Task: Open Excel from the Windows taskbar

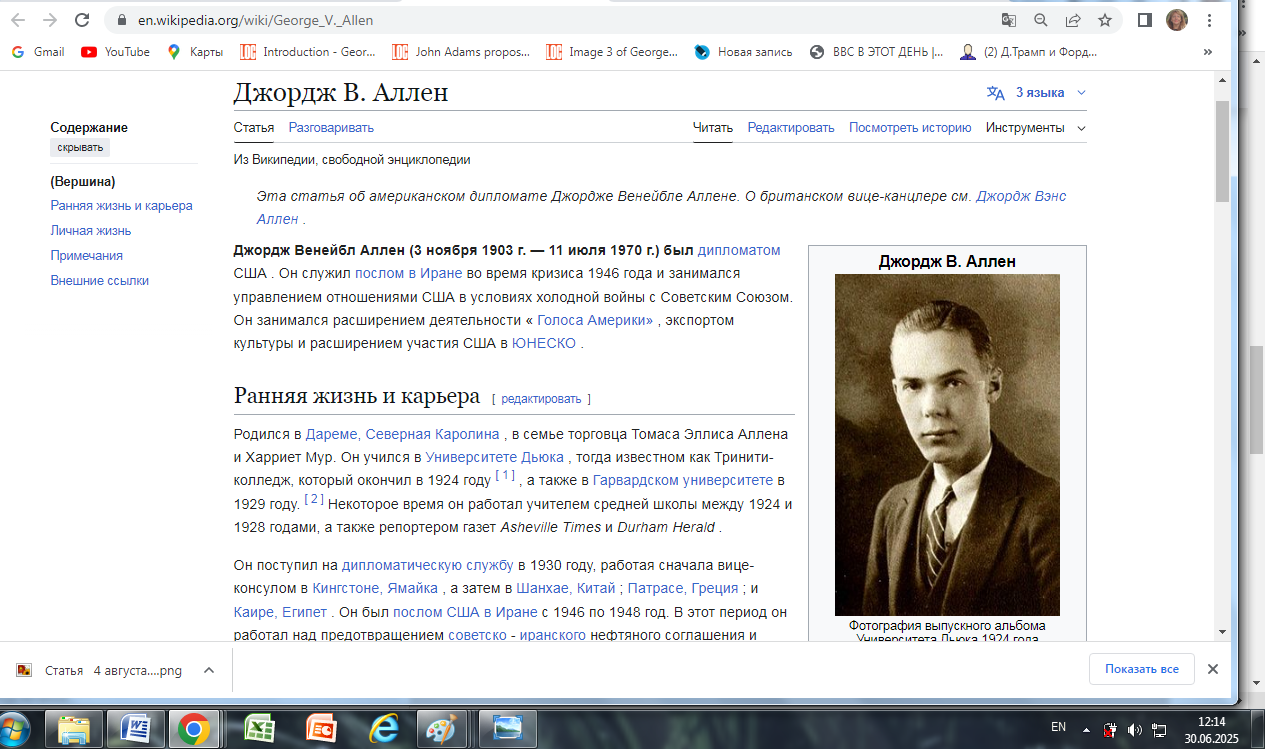Action: click(x=259, y=728)
